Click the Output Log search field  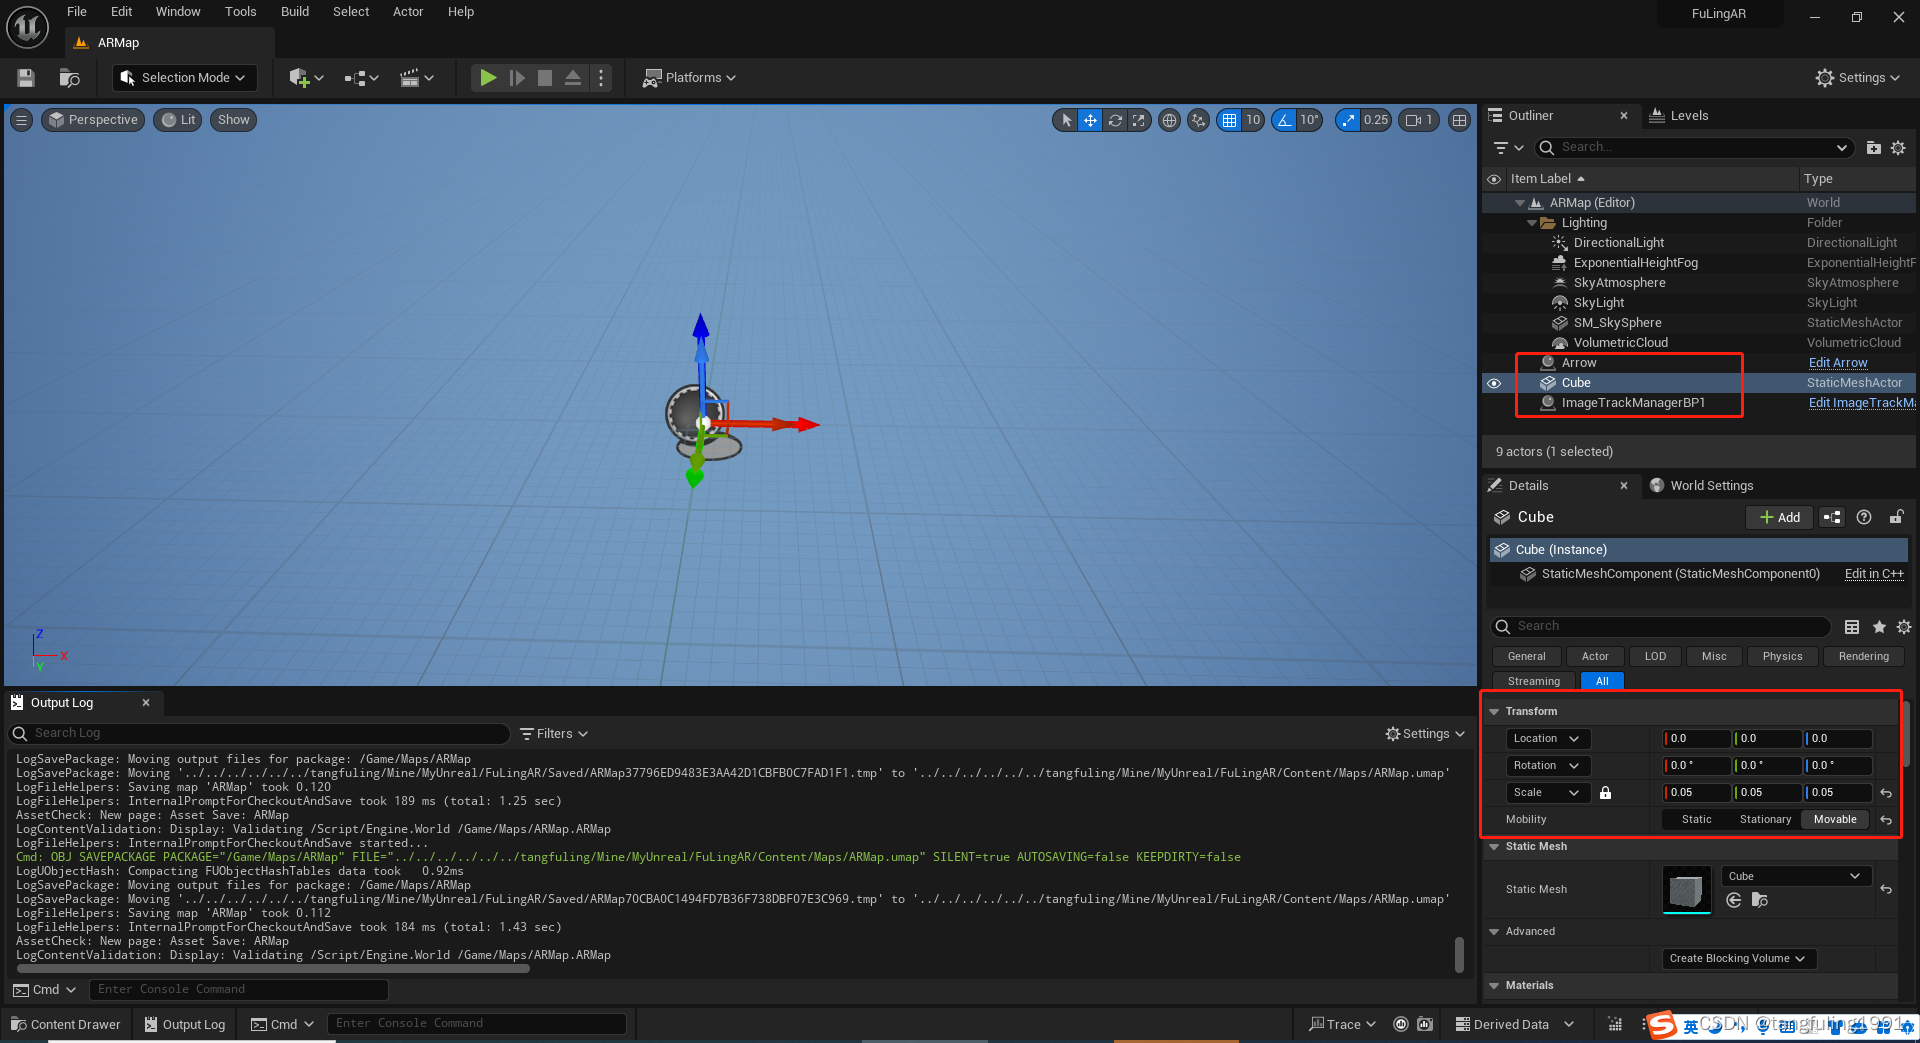click(x=260, y=734)
